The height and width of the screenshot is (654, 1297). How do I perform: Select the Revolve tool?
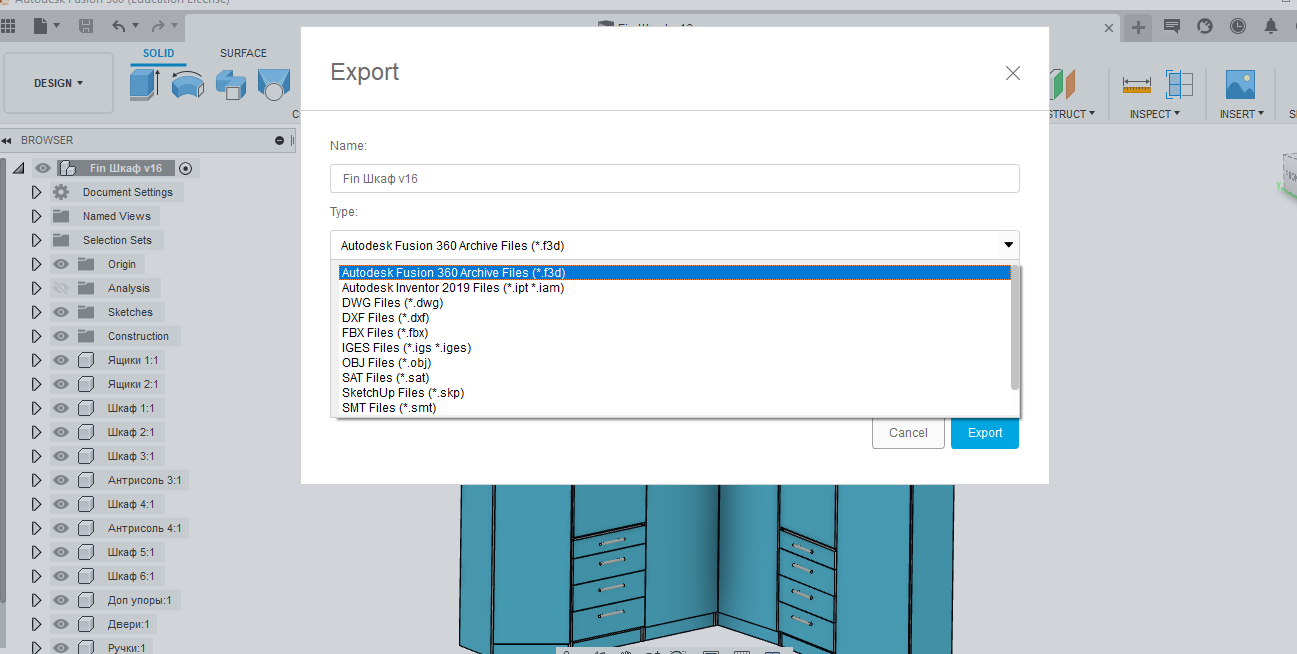point(188,84)
